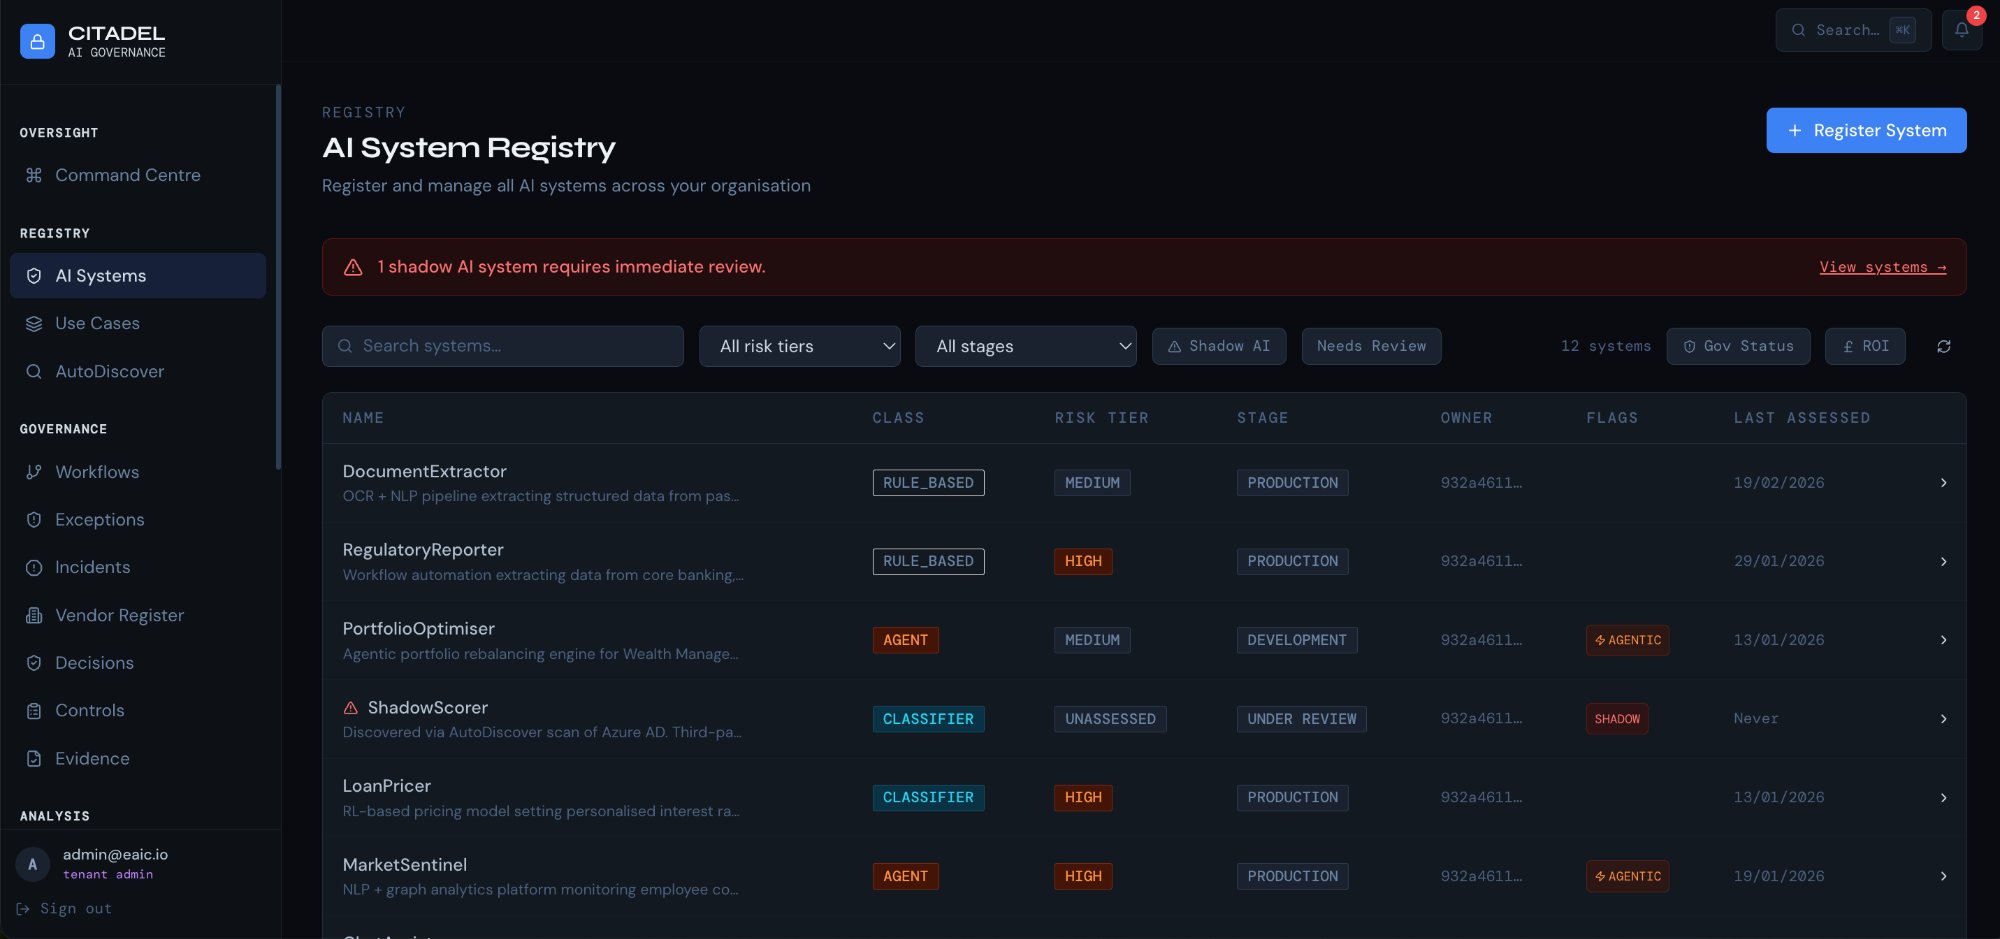2000x939 pixels.
Task: Toggle the Shadow AI filter
Action: click(1219, 346)
